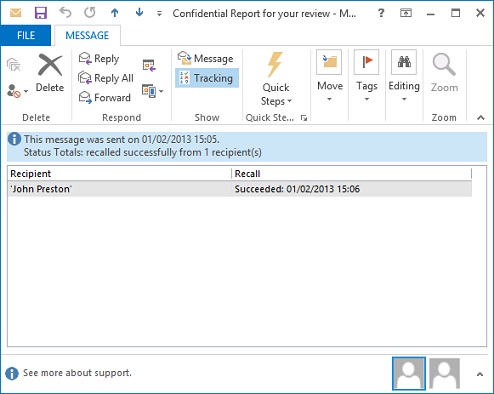This screenshot has width=494, height=394.
Task: Go to previous item with up arrow
Action: coord(115,13)
